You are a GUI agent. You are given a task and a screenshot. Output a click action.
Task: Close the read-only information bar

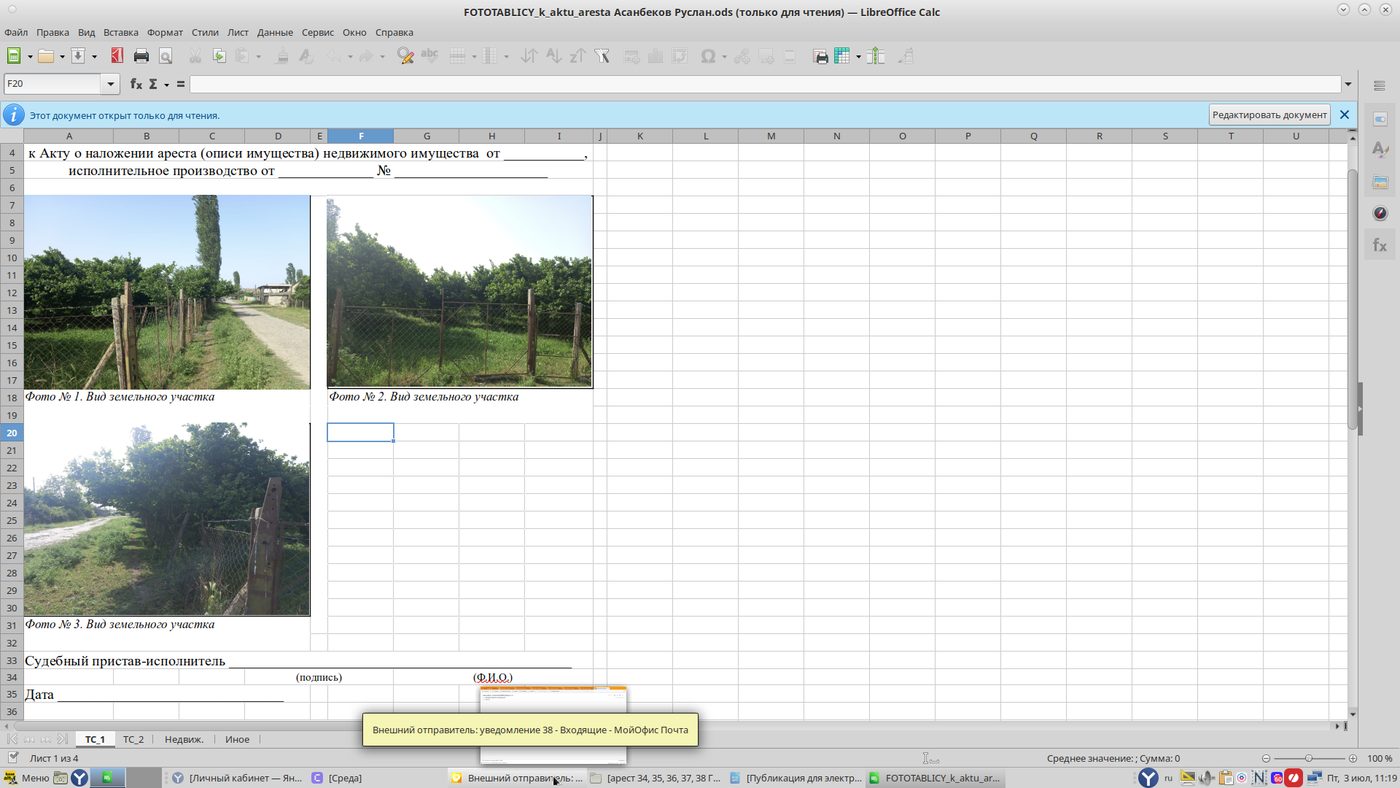point(1344,115)
